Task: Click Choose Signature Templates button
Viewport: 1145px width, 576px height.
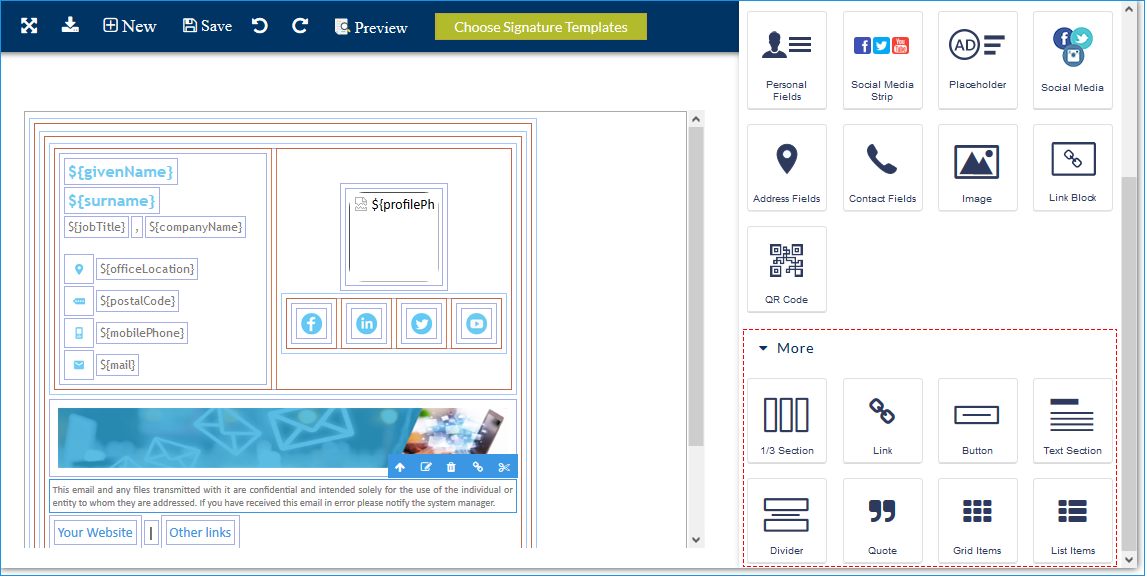Action: coord(540,27)
